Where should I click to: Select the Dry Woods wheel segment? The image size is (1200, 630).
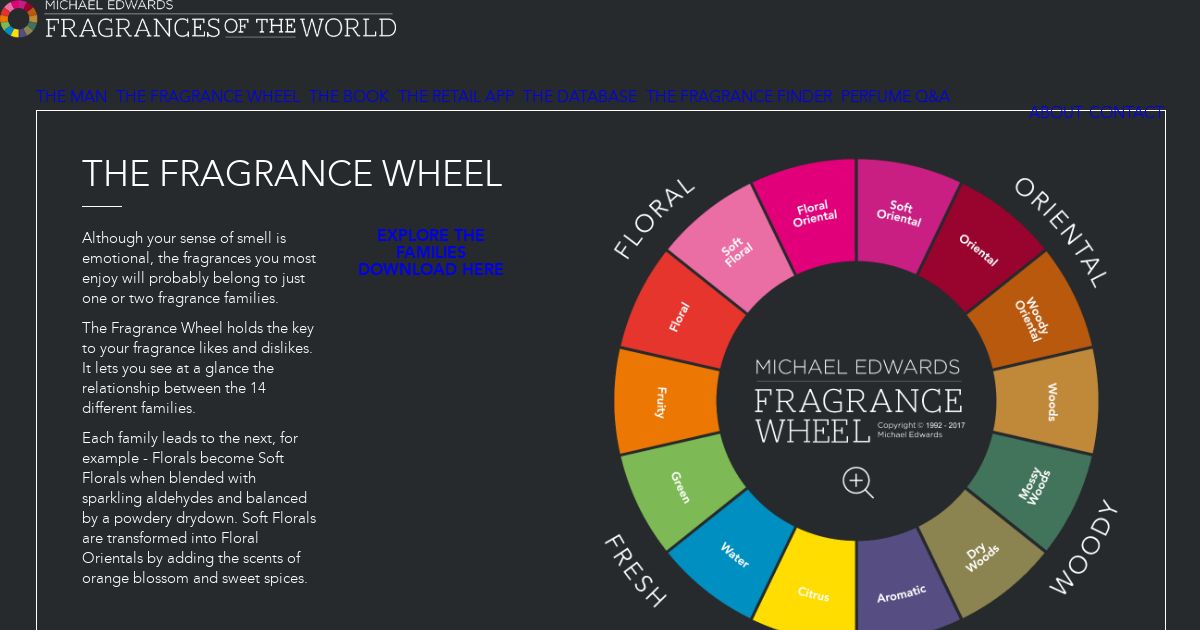(x=980, y=556)
